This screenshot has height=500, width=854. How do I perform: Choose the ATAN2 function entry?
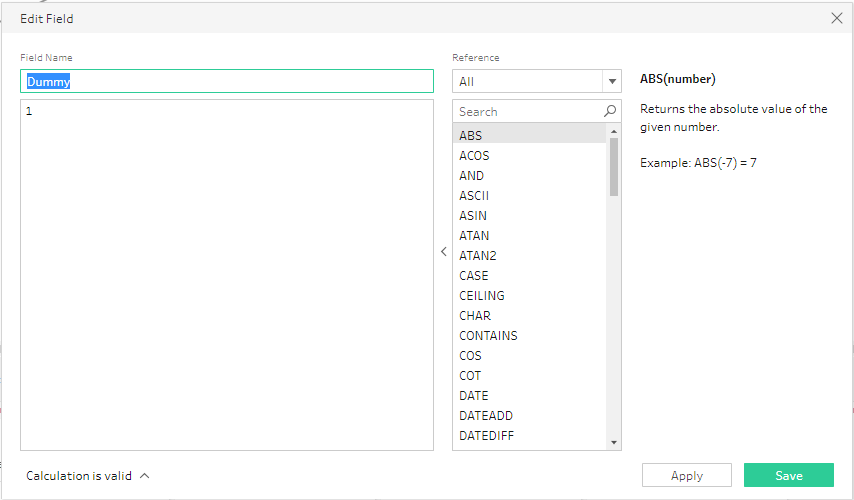click(477, 256)
